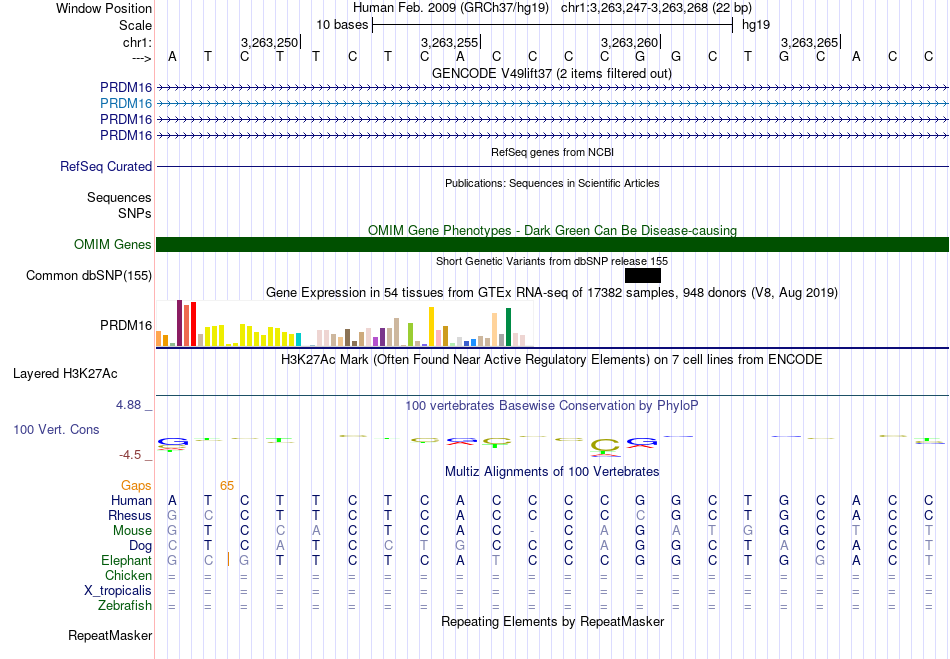This screenshot has height=659, width=950.
Task: Click the Window Position track label
Action: click(104, 8)
